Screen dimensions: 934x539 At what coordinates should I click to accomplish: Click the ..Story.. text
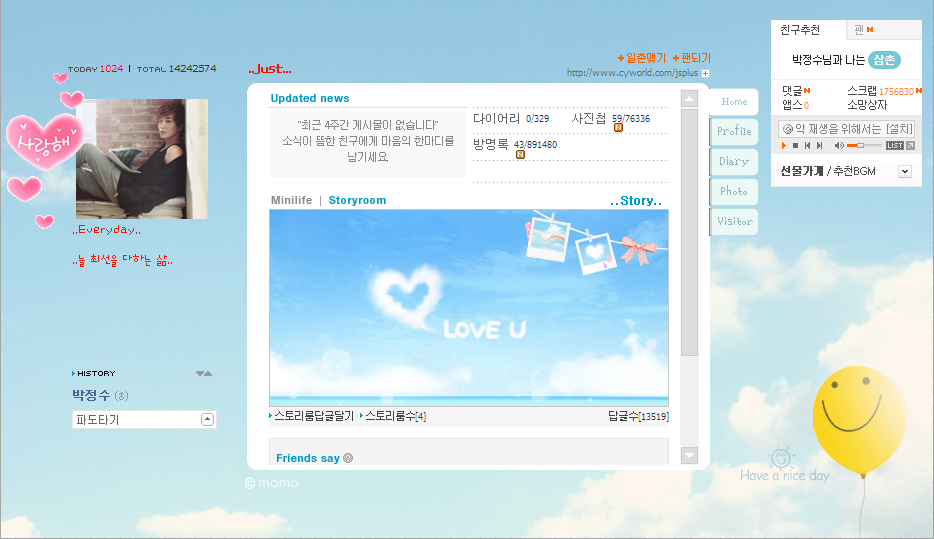636,201
